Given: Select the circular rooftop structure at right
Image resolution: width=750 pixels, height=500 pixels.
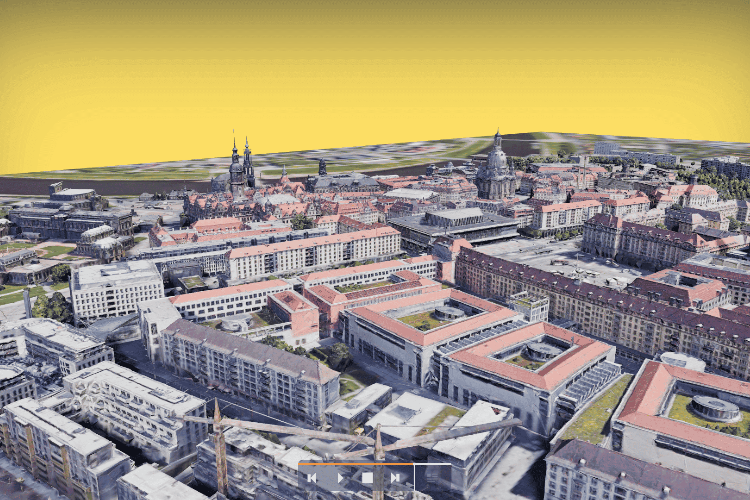Looking at the screenshot, I should click(x=715, y=407).
